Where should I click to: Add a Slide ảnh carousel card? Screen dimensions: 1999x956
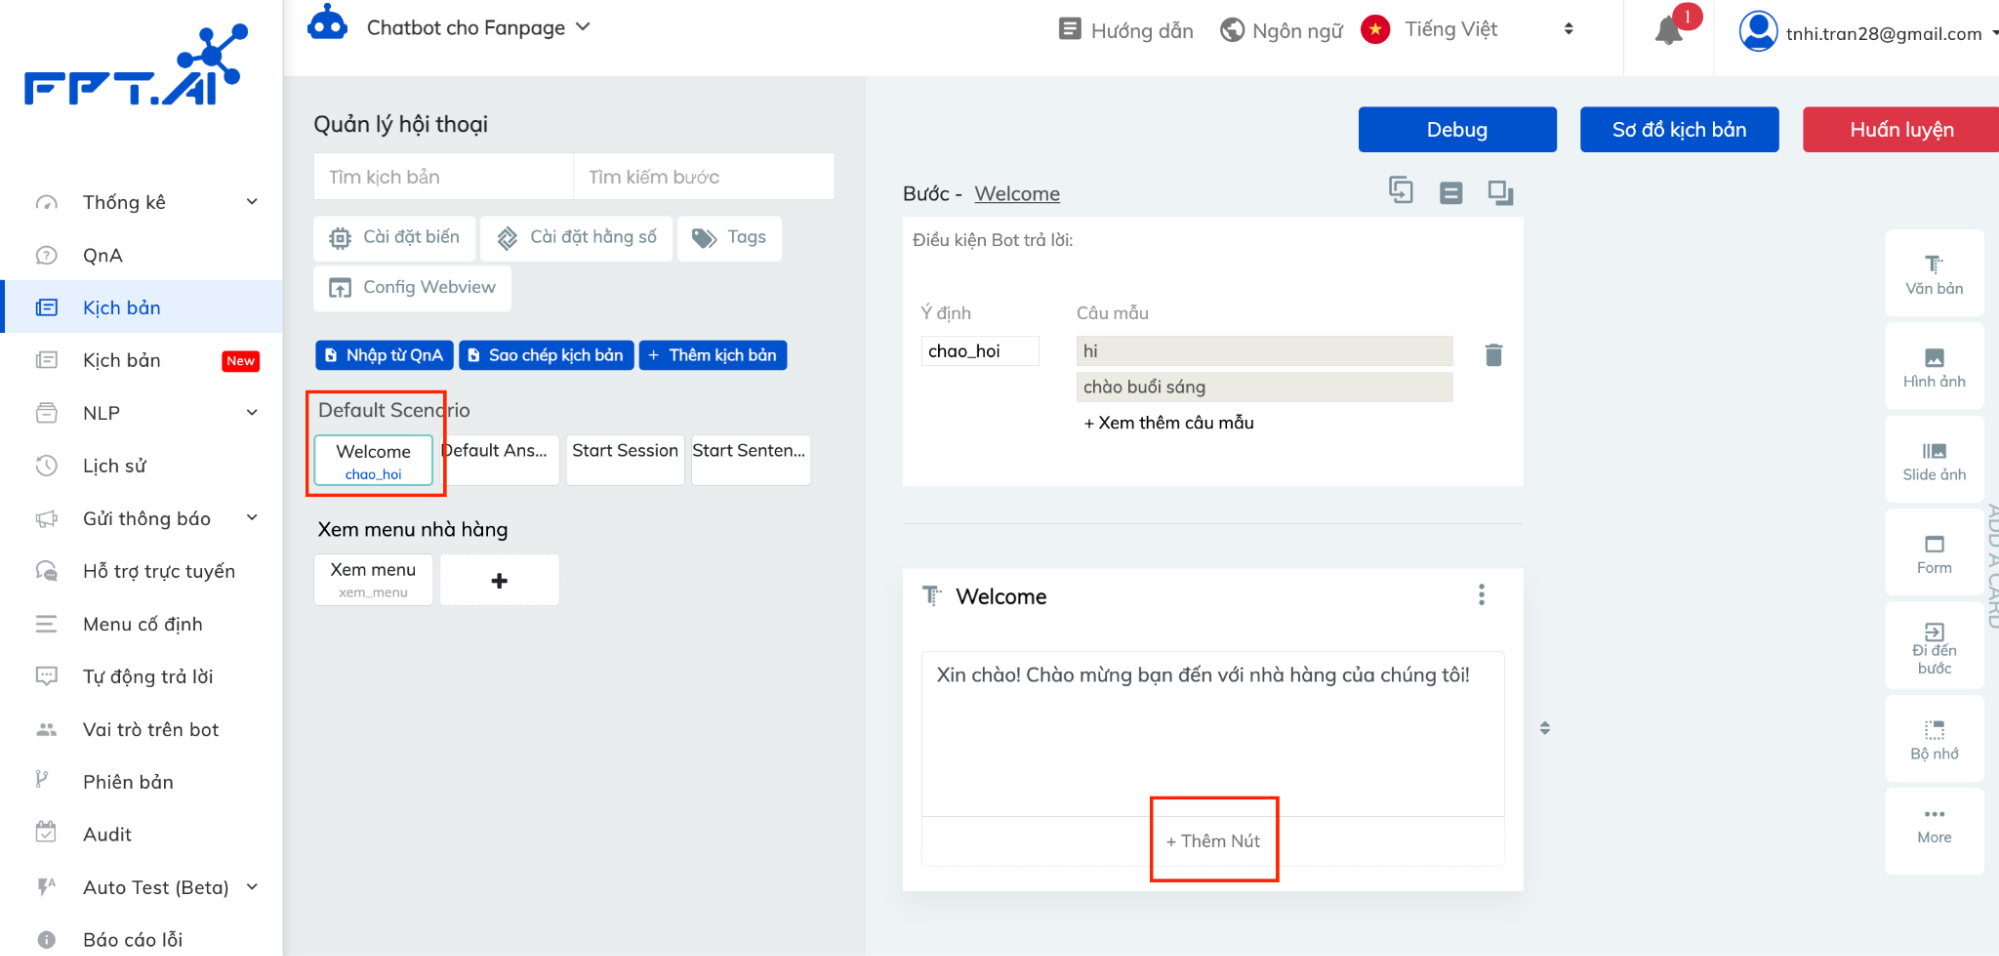coord(1933,460)
